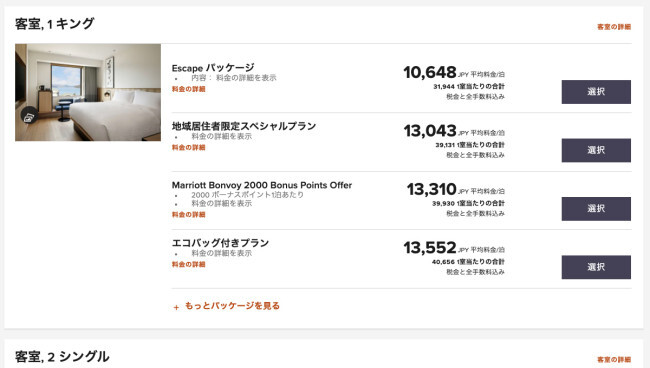Click the もっとパッケージを見る link
The width and height of the screenshot is (650, 368).
(232, 306)
